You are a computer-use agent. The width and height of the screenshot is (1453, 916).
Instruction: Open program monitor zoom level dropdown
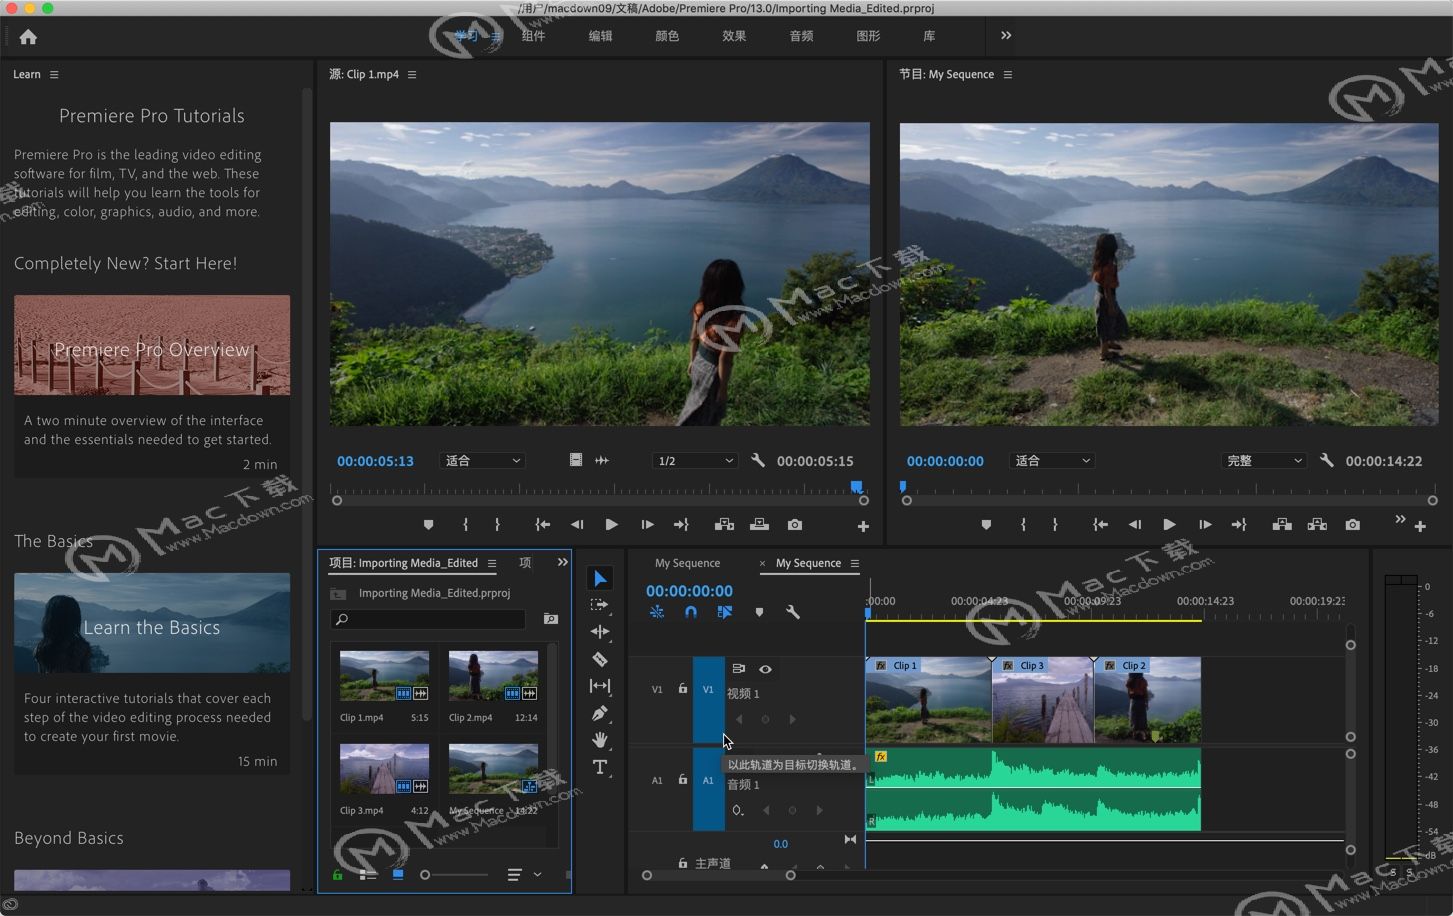click(1052, 461)
